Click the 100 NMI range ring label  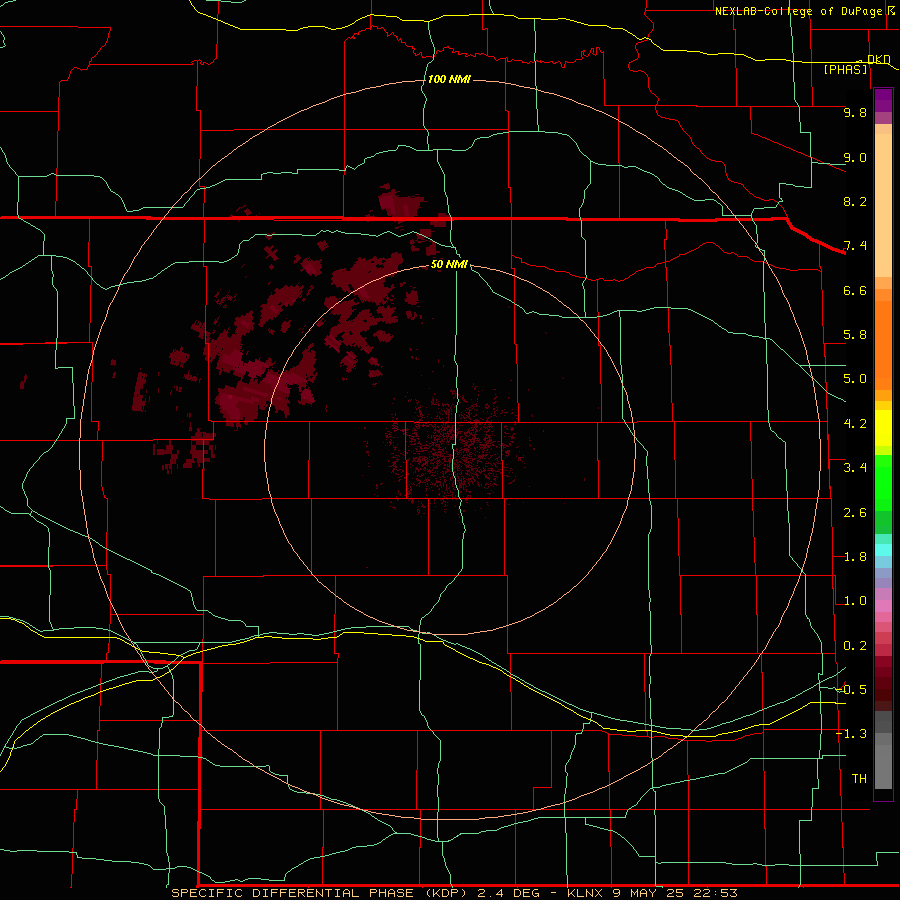[449, 79]
